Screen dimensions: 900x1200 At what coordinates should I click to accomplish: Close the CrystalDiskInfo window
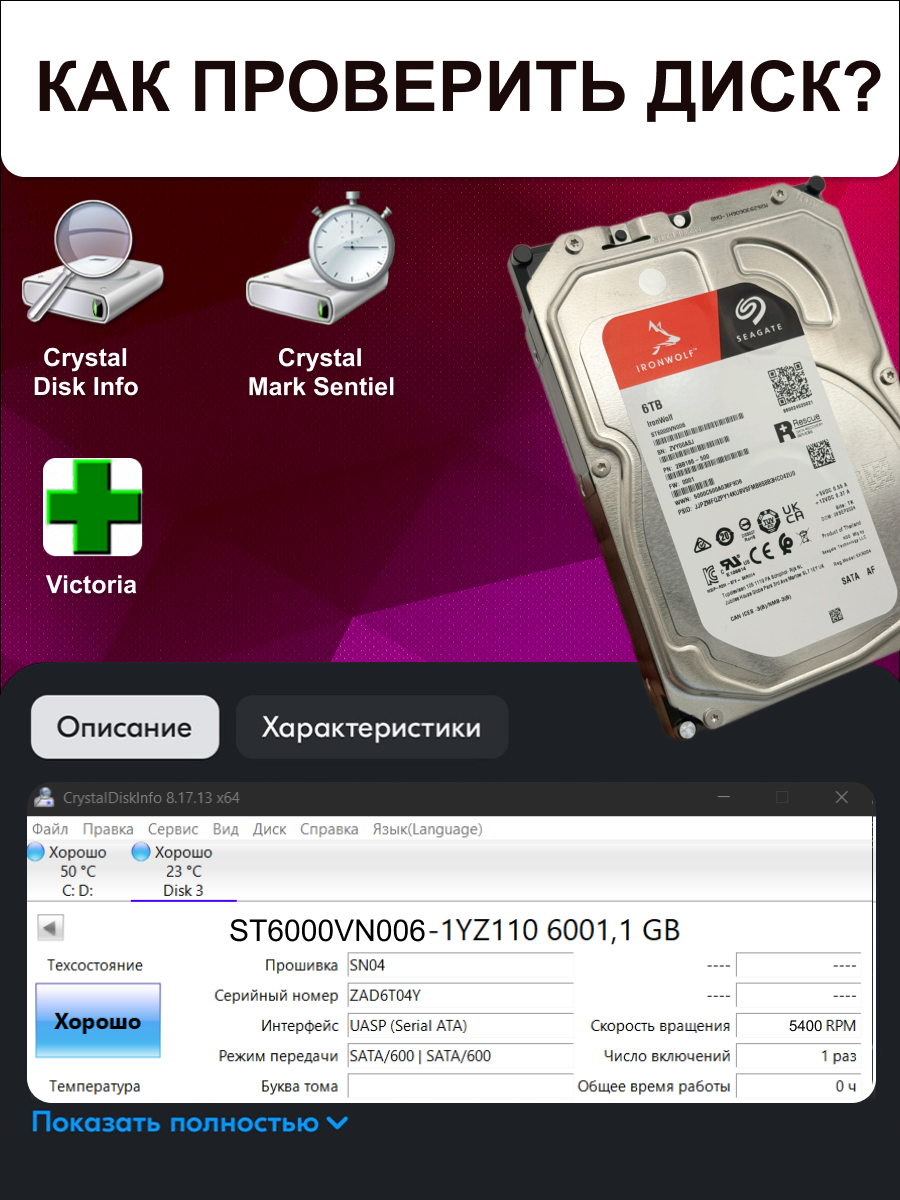point(841,797)
